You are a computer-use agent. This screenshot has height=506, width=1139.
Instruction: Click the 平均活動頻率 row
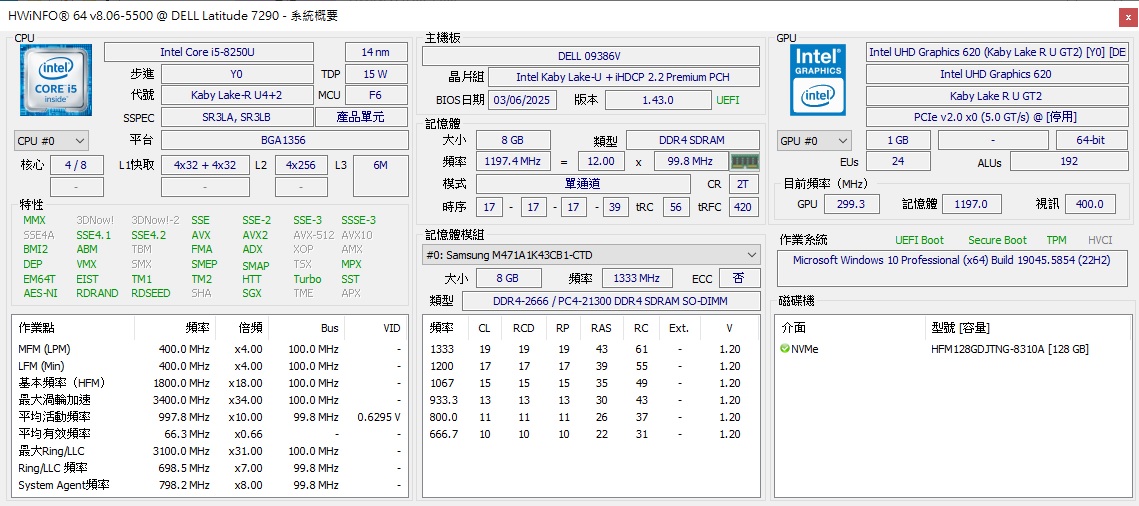[209, 417]
